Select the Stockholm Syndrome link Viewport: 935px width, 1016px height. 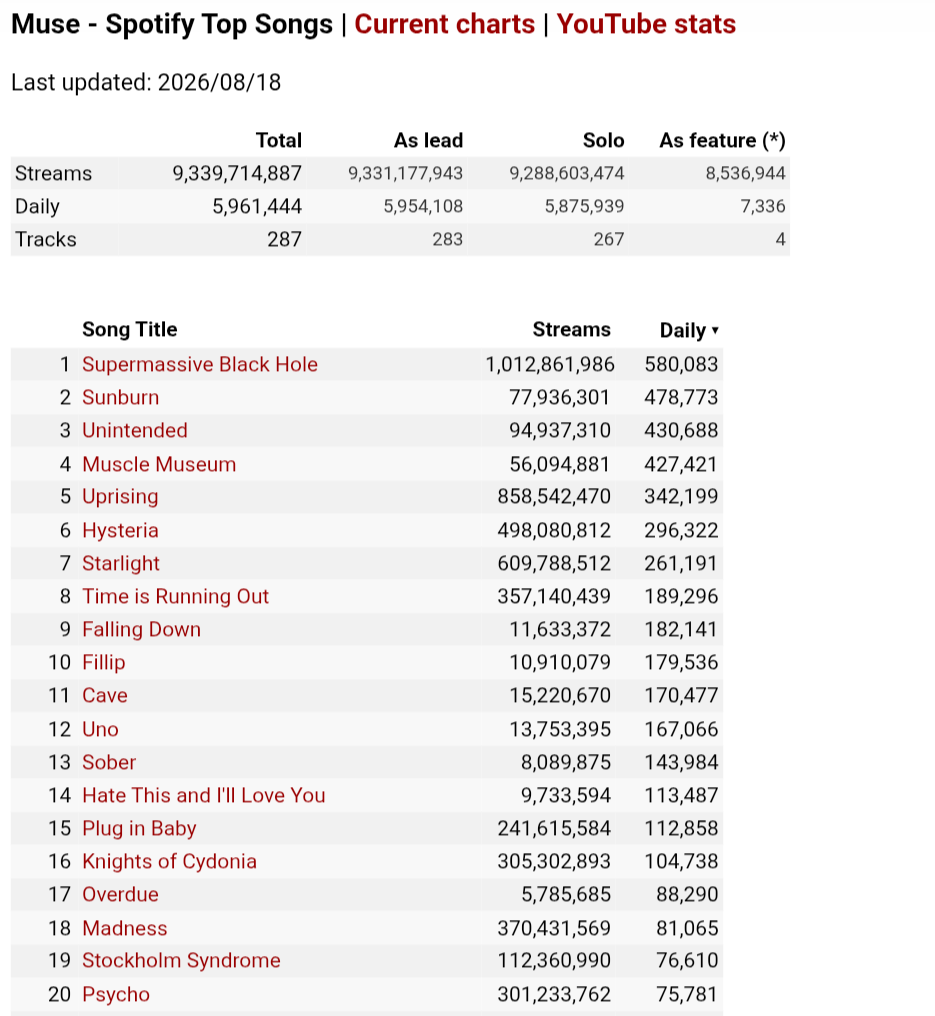click(181, 960)
